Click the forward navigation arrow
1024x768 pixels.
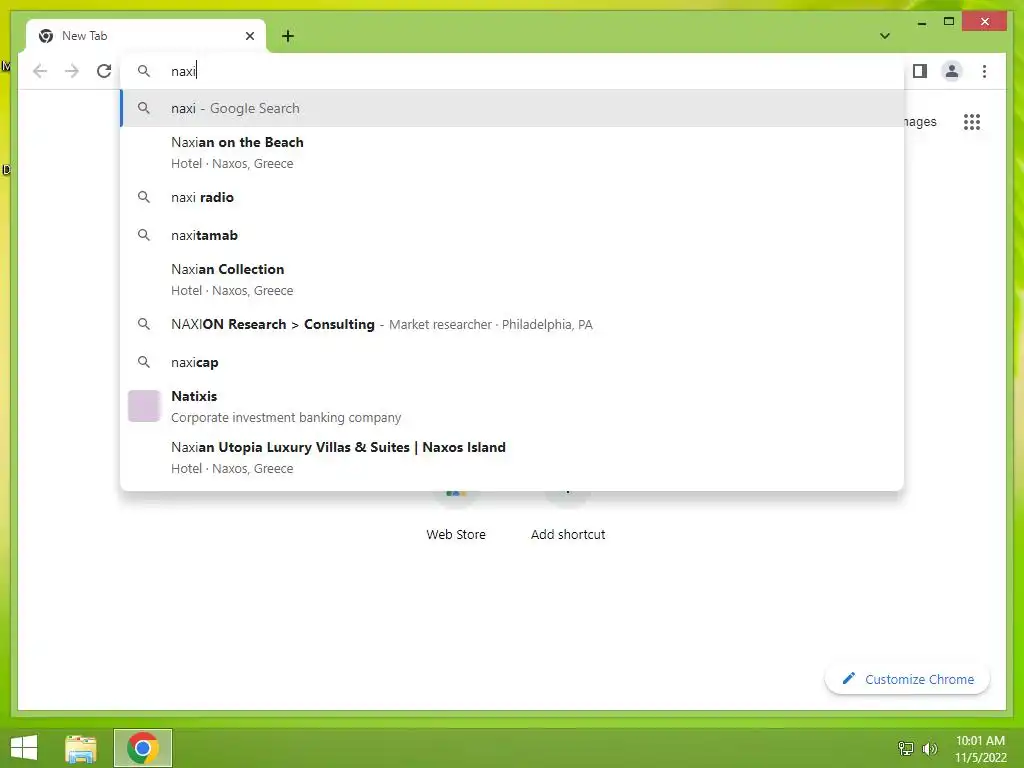tap(72, 71)
